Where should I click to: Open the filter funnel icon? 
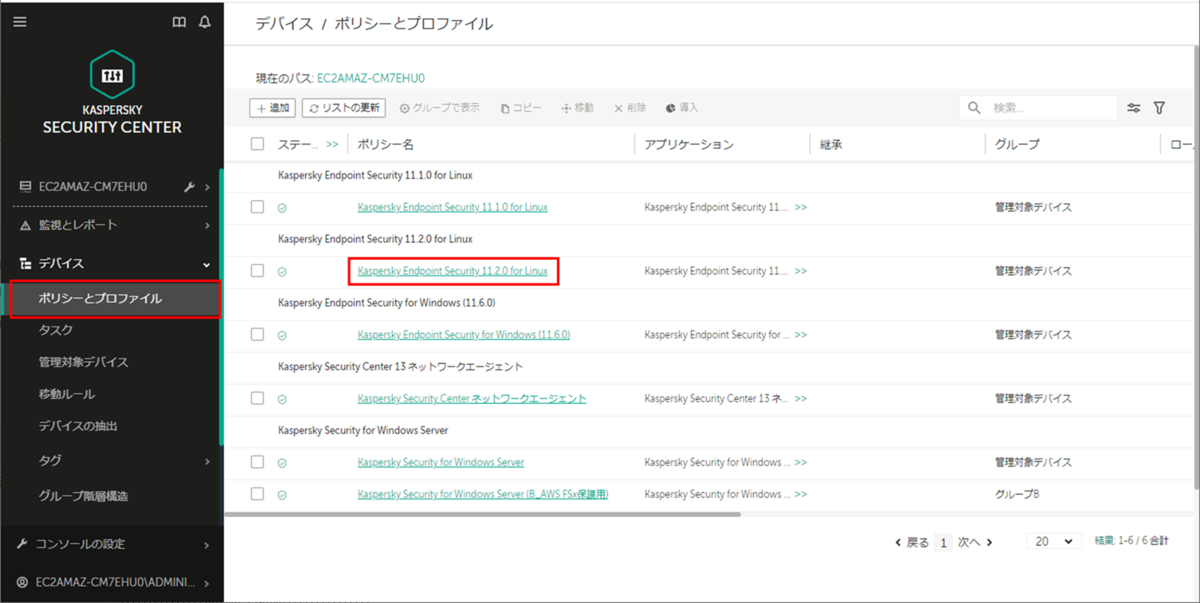point(1160,108)
